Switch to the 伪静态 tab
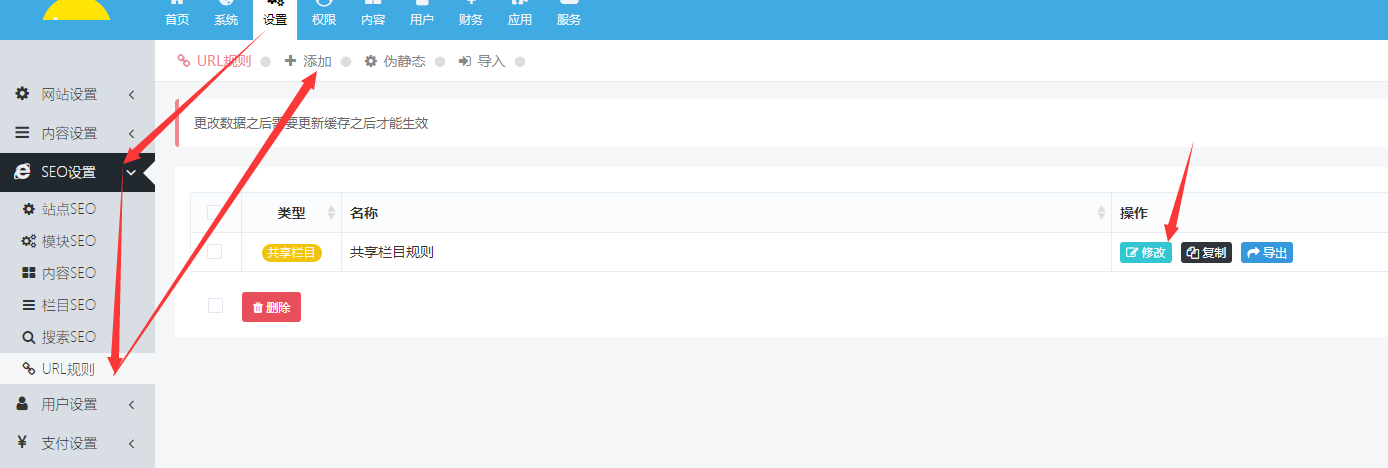The image size is (1388, 468). (395, 61)
